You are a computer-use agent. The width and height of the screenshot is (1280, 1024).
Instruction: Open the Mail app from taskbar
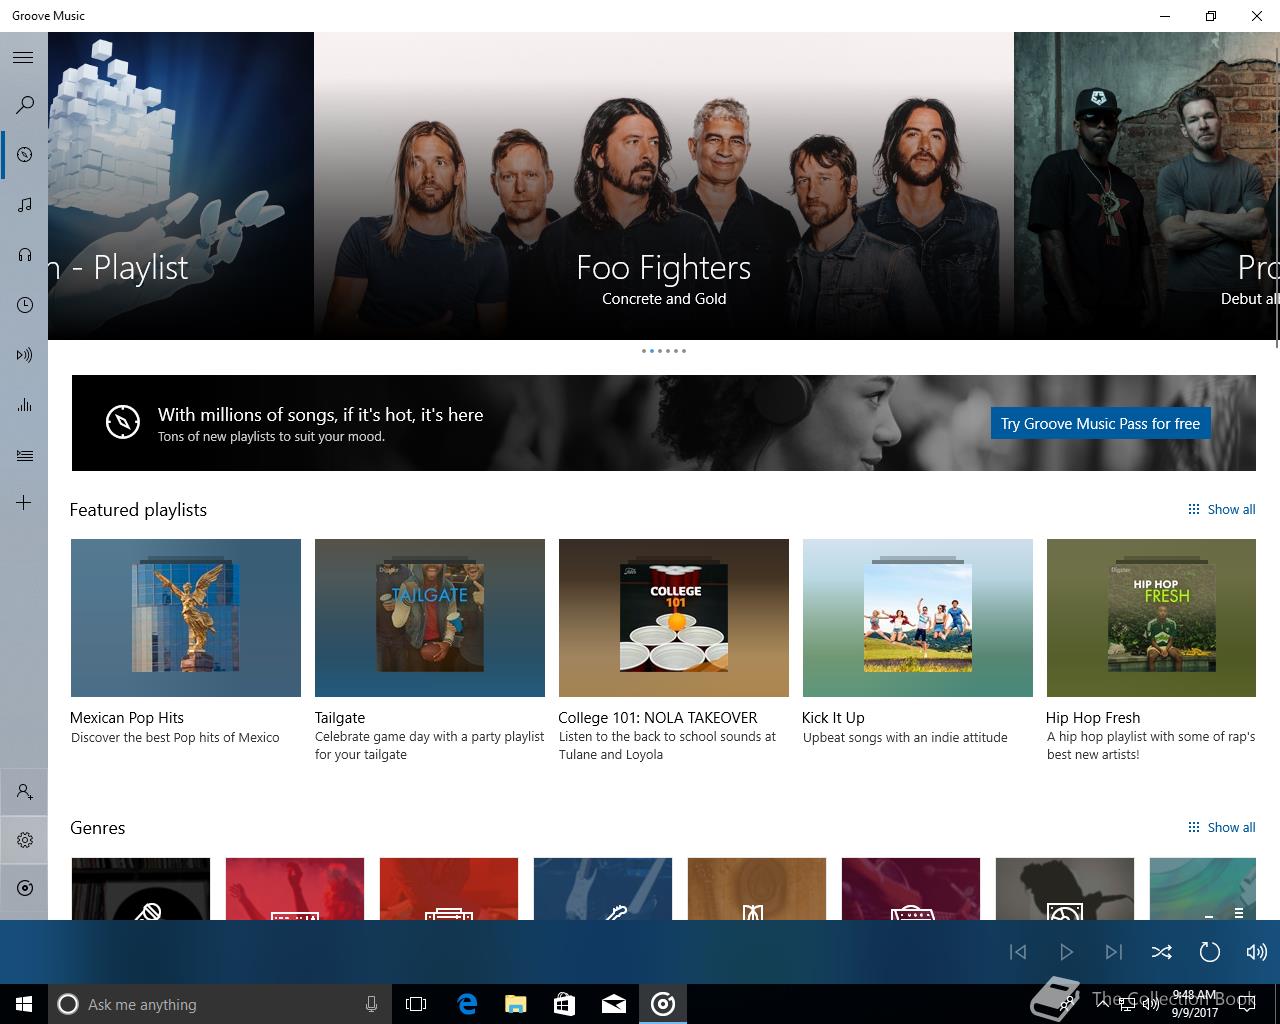pyautogui.click(x=614, y=1004)
